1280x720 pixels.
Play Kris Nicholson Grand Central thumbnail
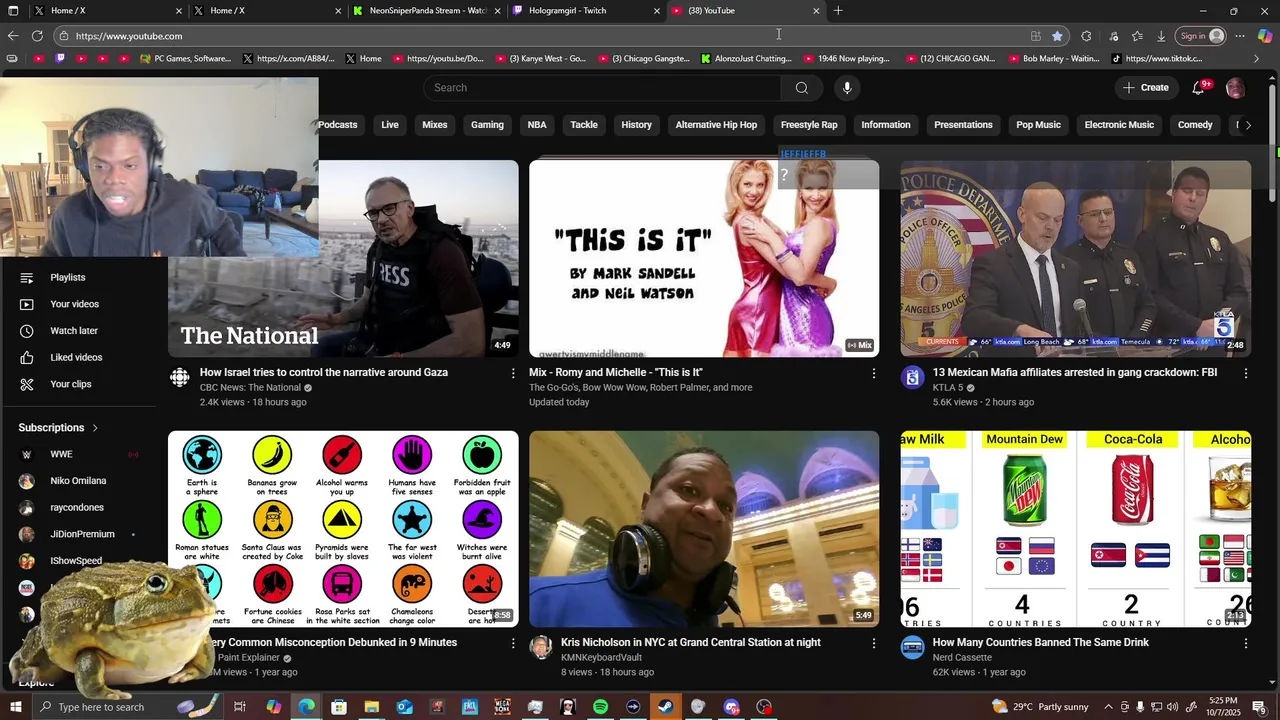click(704, 529)
